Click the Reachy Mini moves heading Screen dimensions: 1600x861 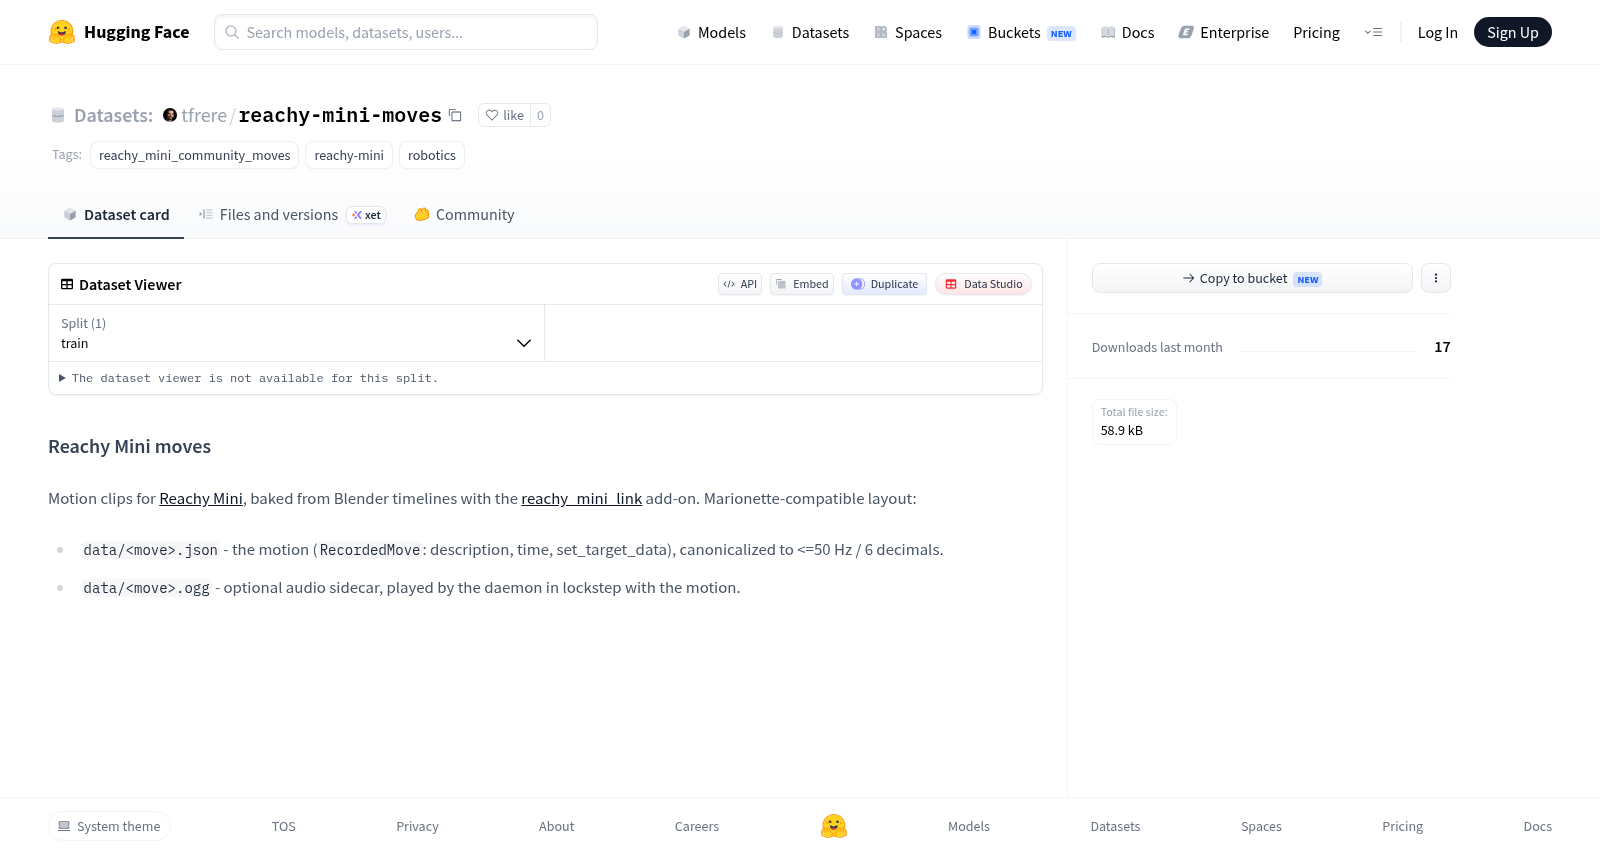click(130, 446)
